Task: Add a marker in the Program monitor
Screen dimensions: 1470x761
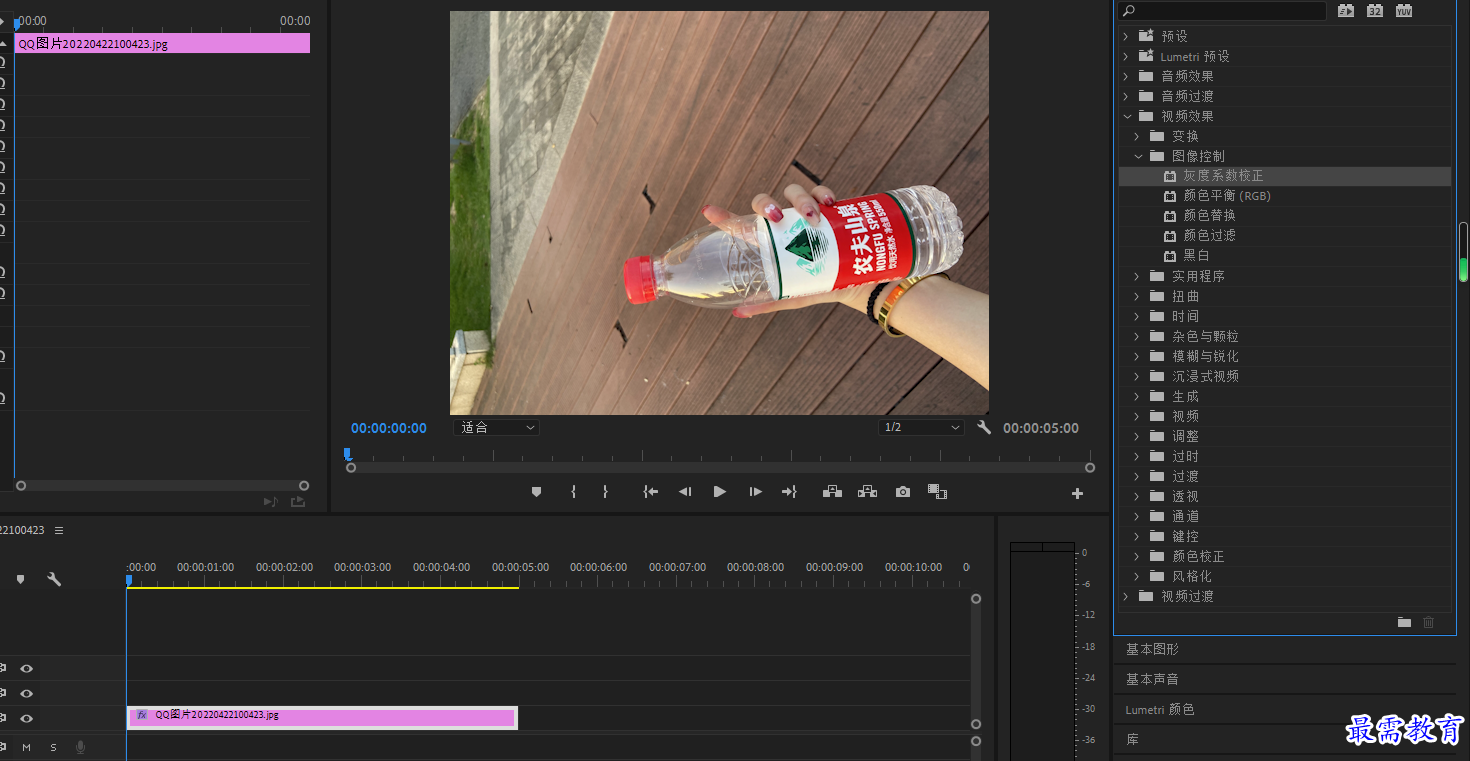Action: point(536,492)
